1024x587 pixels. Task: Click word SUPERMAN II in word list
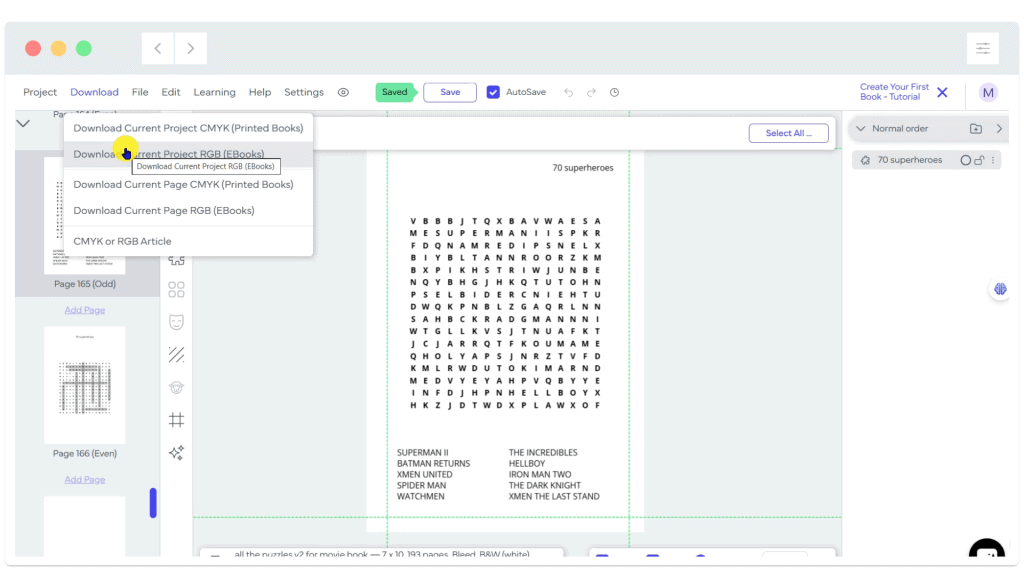[423, 452]
